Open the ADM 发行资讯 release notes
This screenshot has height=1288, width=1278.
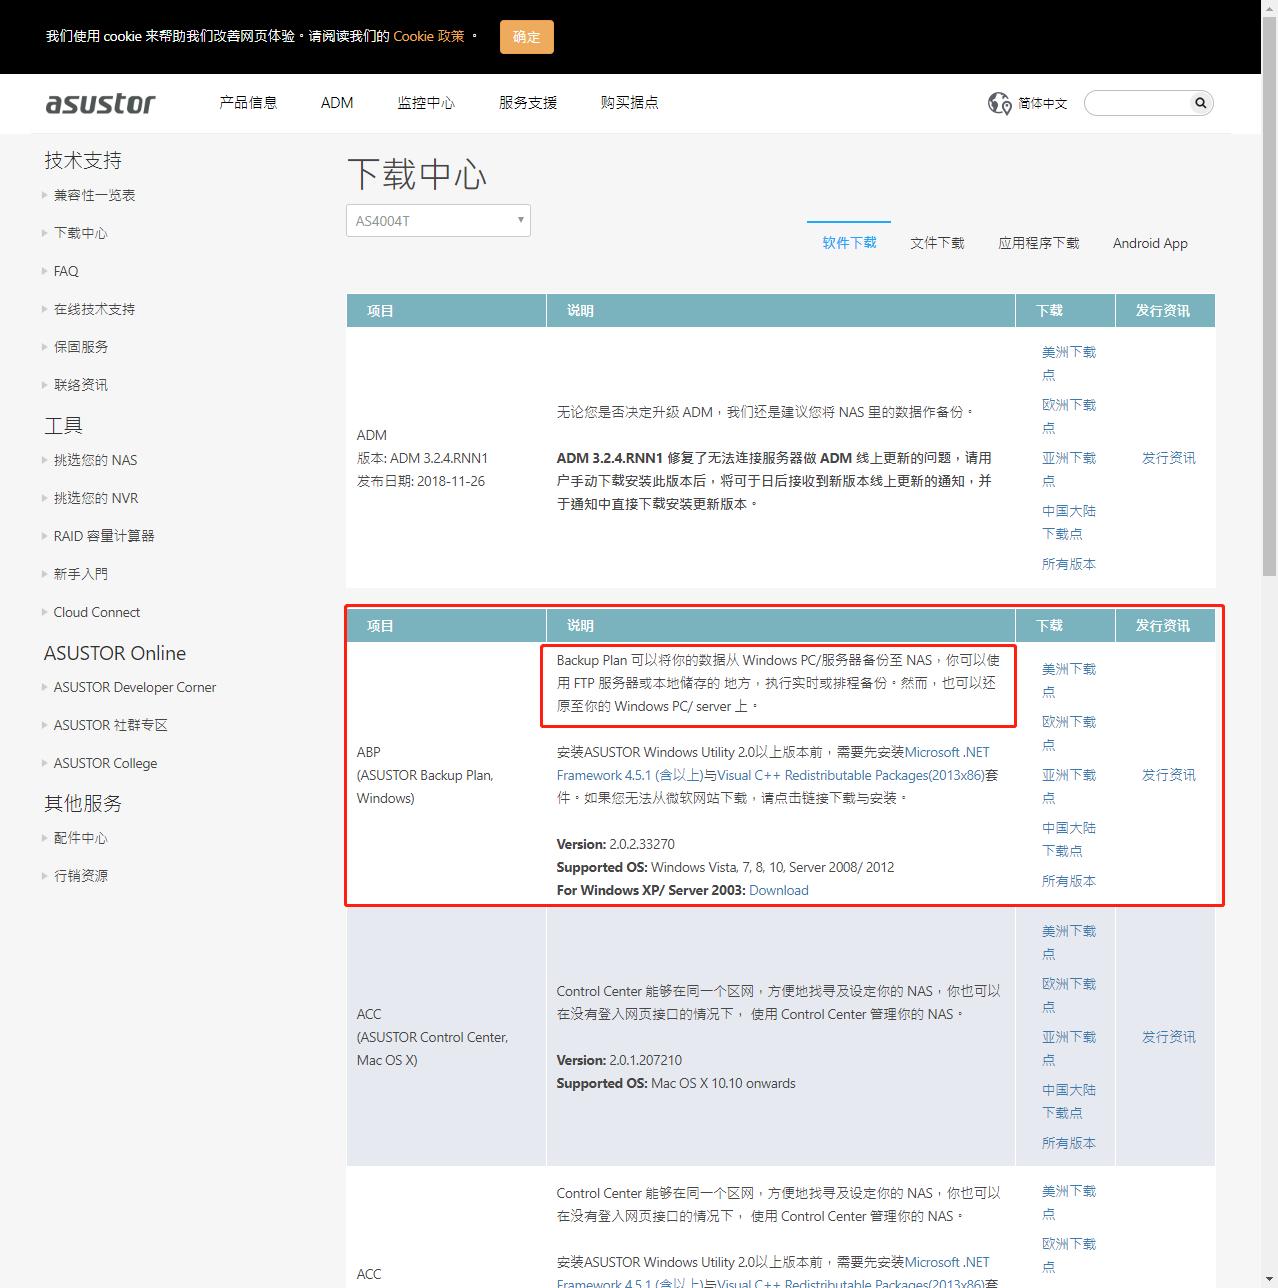1167,457
